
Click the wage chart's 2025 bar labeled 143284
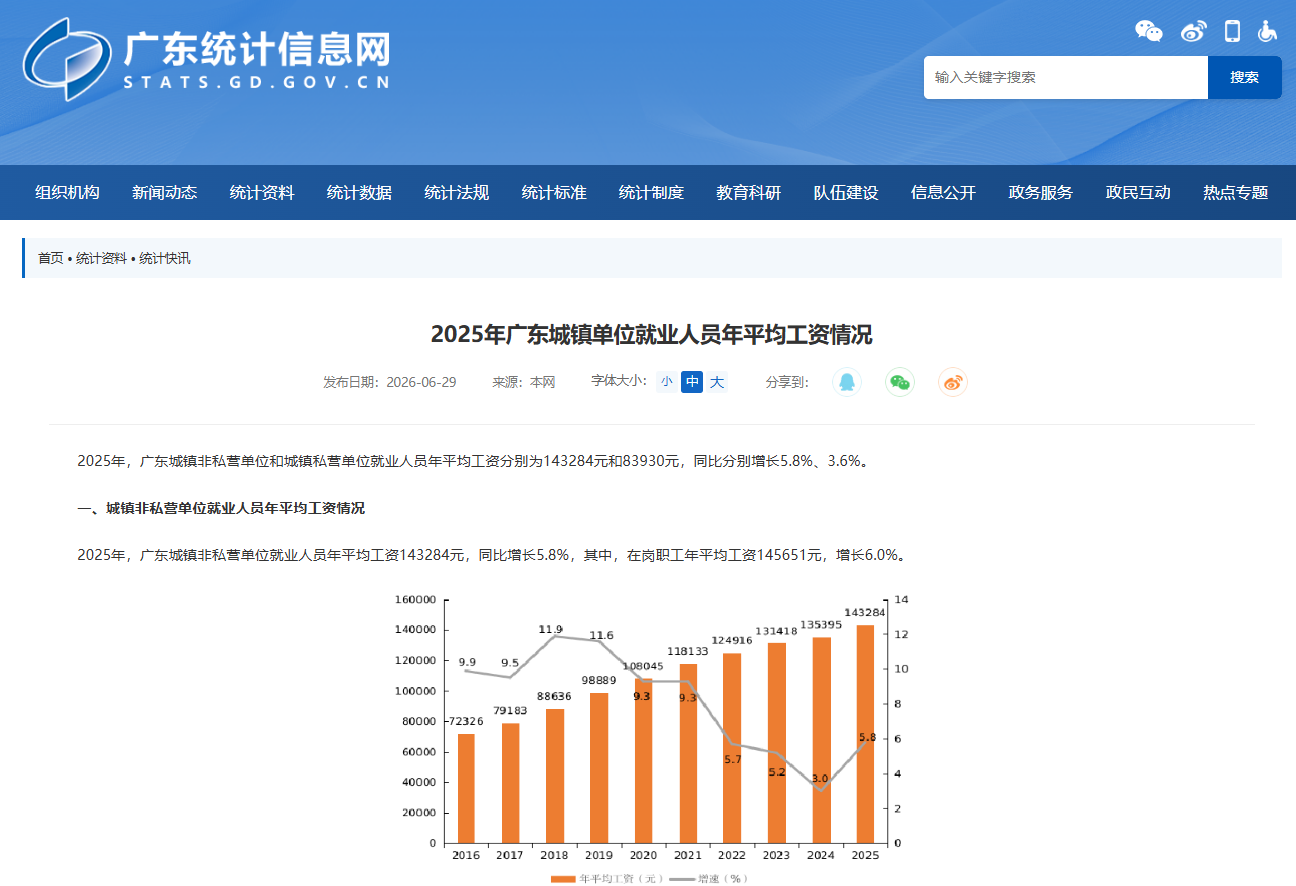[865, 734]
